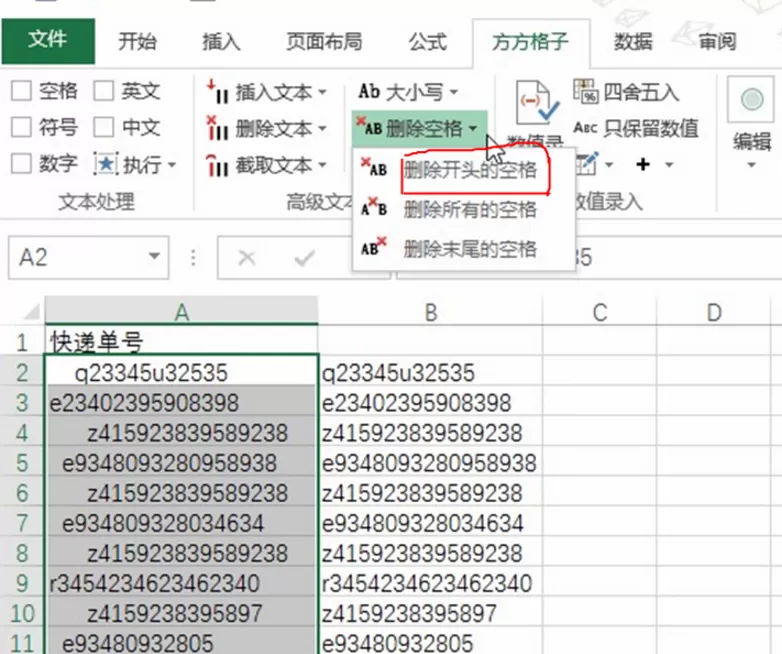Viewport: 782px width, 654px height.
Task: Tick the 英文 checkbox
Action: click(104, 91)
